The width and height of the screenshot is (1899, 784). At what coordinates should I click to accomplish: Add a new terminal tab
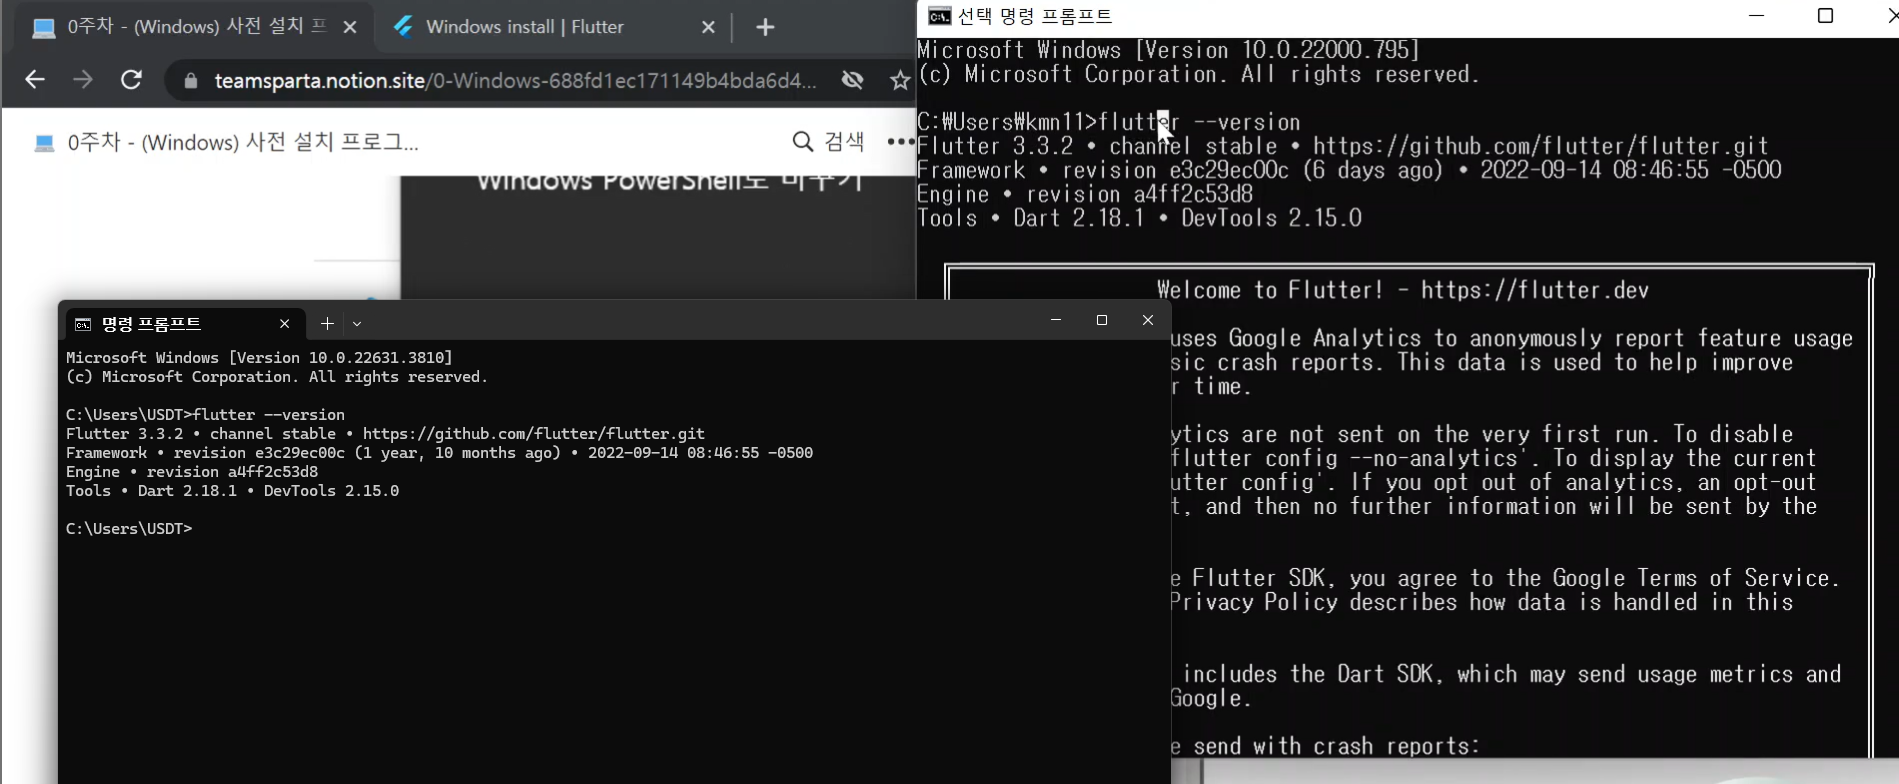(x=327, y=324)
